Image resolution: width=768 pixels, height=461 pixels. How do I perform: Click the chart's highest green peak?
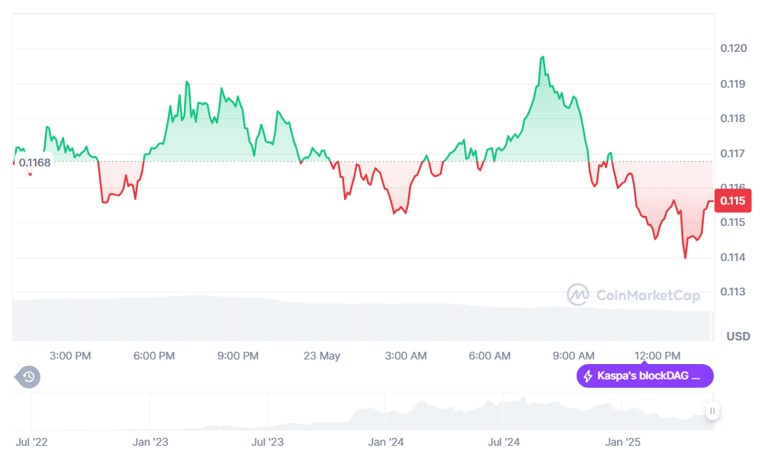coord(542,58)
